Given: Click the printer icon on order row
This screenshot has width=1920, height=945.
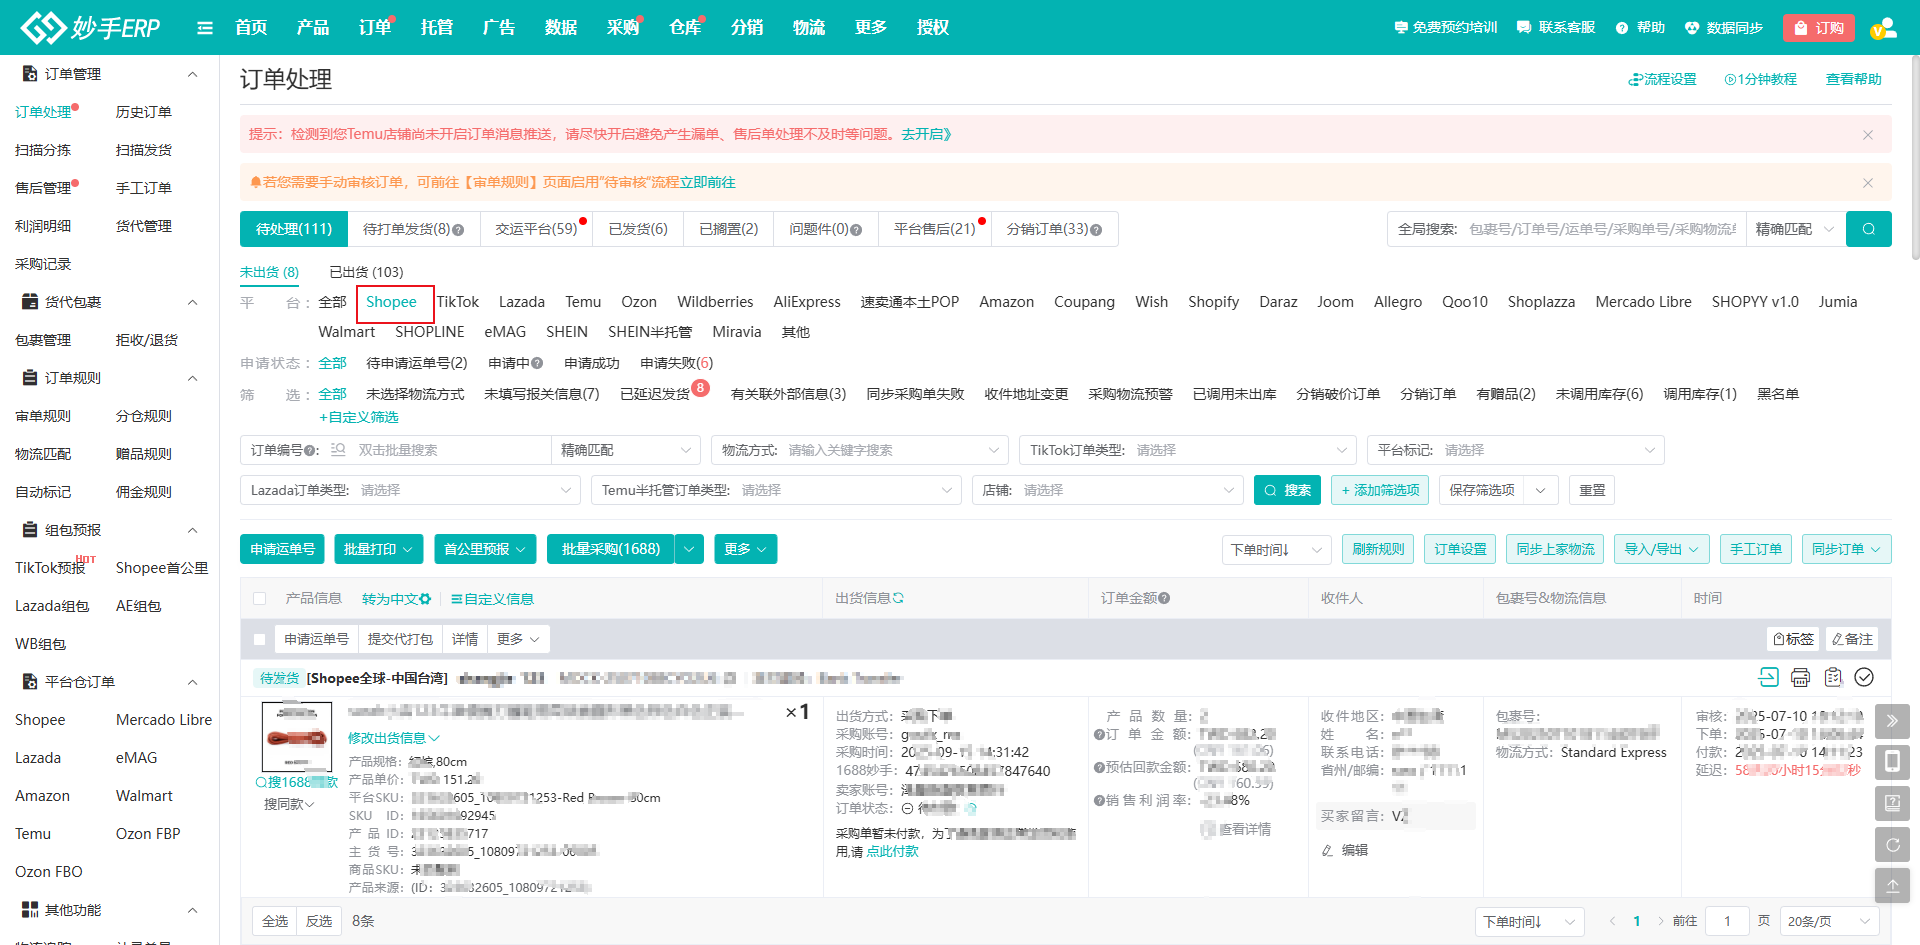Looking at the screenshot, I should [x=1800, y=678].
